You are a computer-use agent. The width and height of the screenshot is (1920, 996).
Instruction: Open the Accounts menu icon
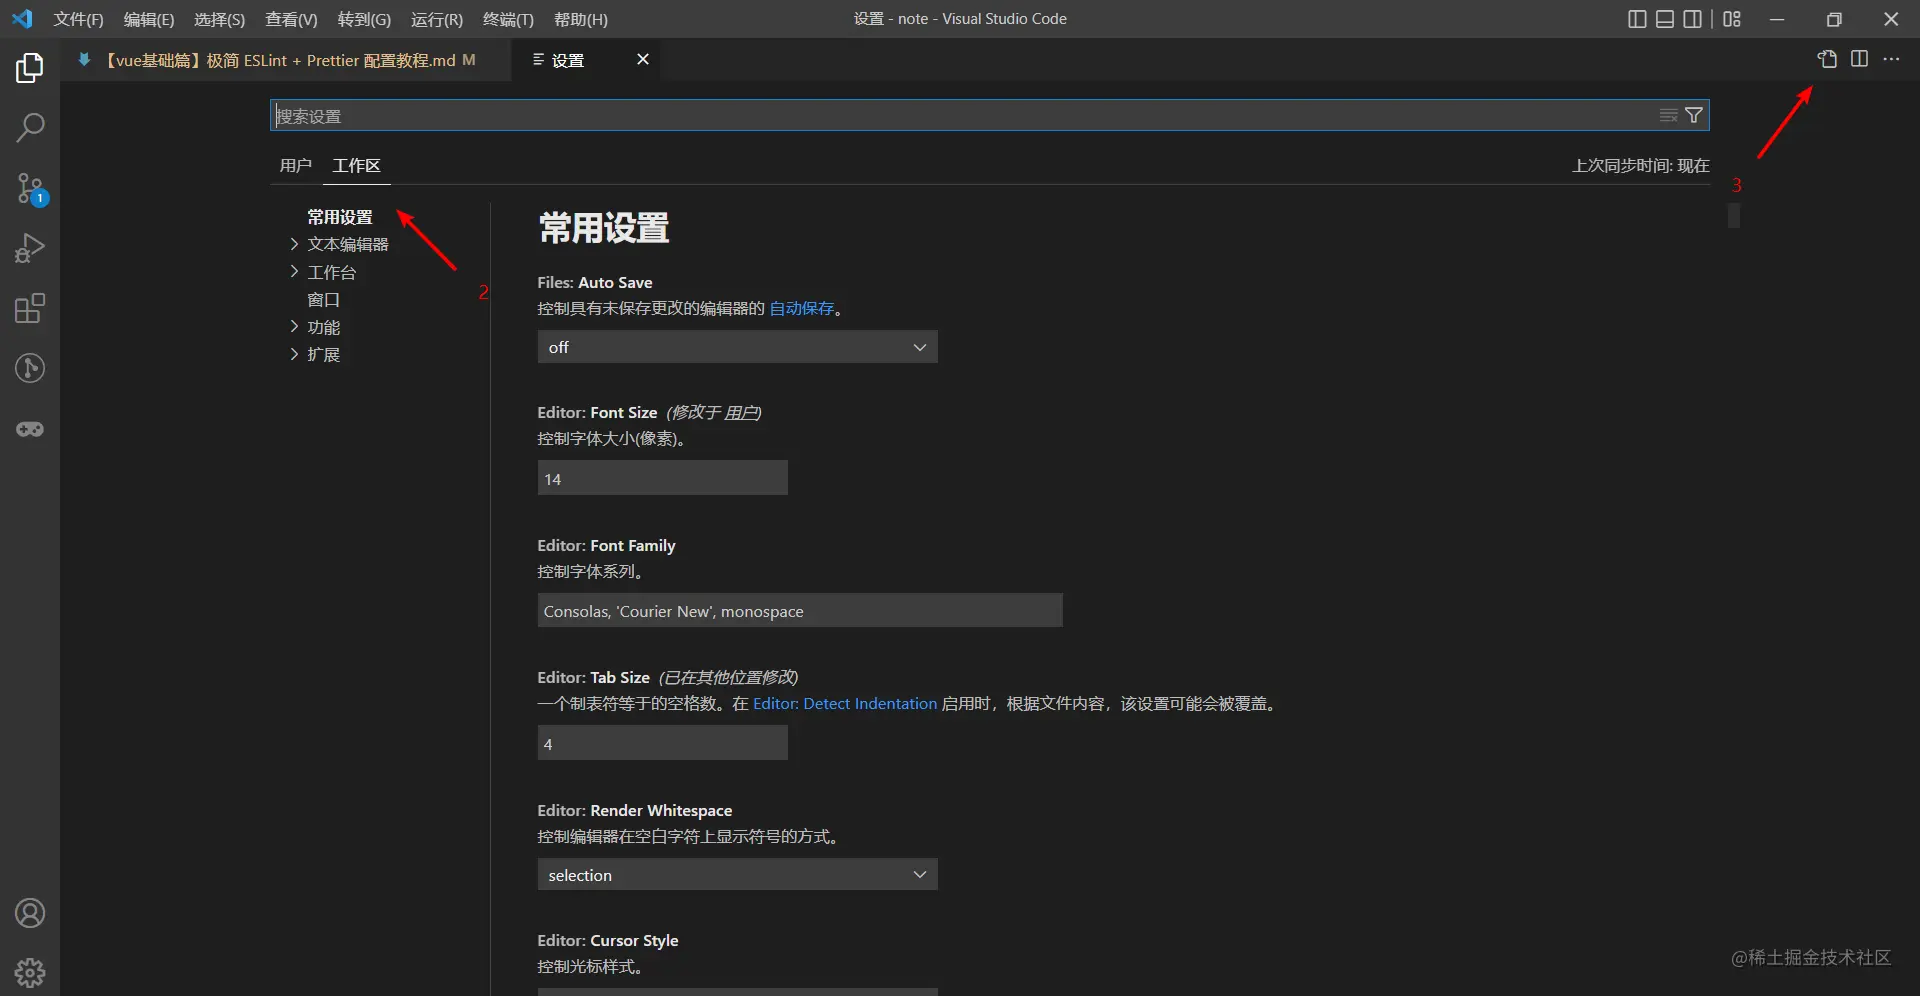click(x=30, y=913)
